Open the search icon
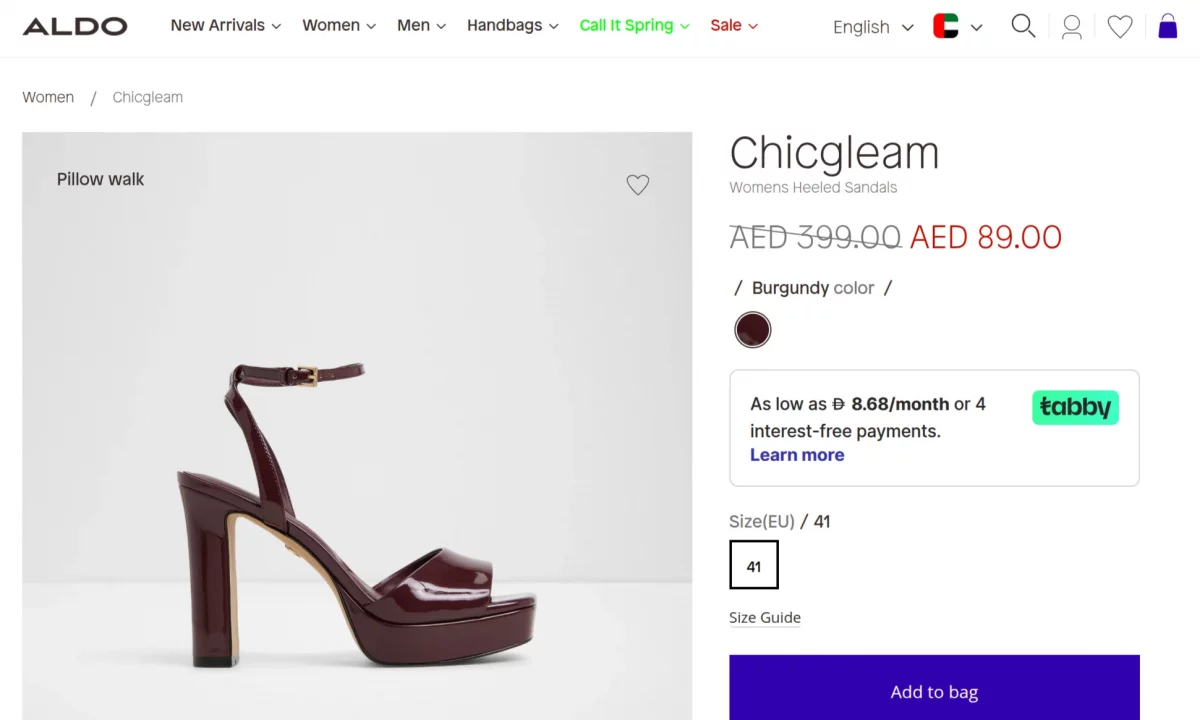The width and height of the screenshot is (1200, 720). tap(1023, 26)
